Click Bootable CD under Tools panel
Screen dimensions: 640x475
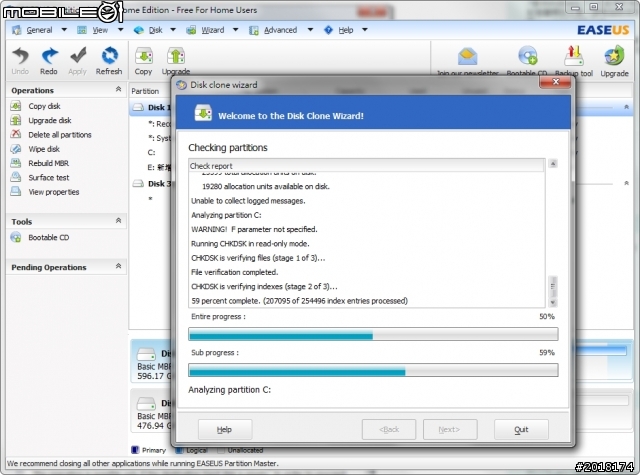click(x=49, y=238)
